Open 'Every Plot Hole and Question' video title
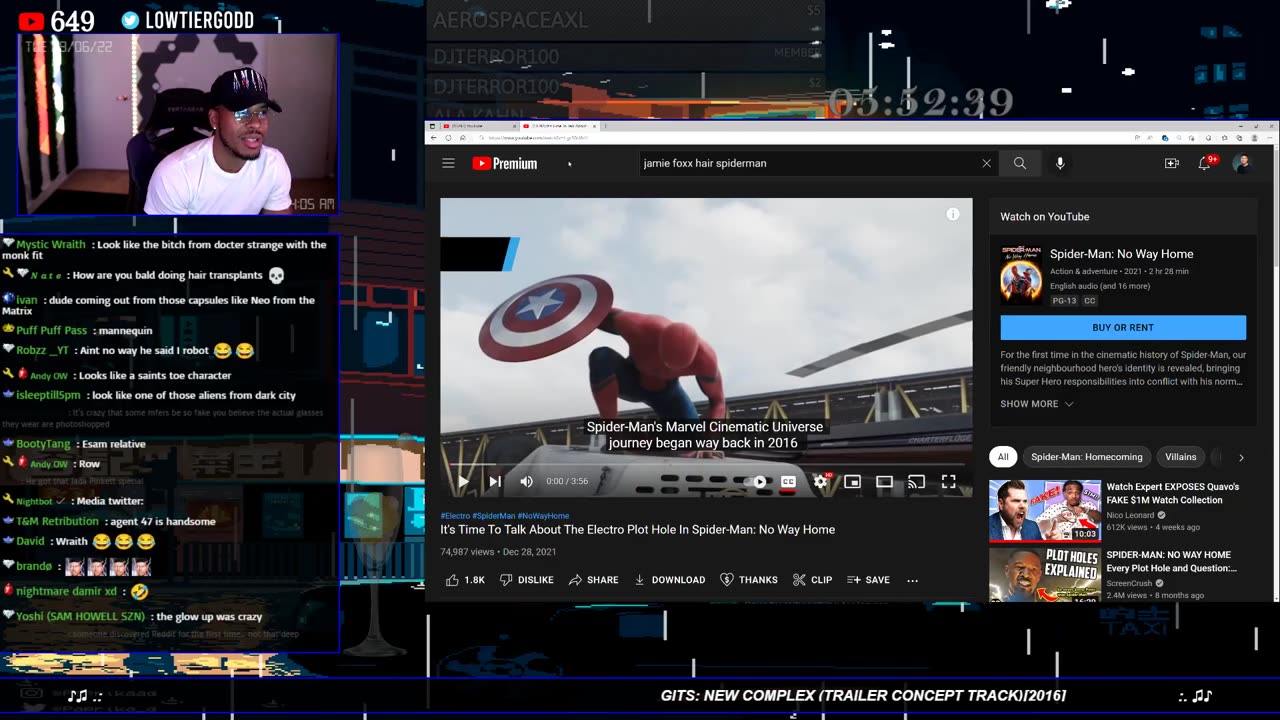Image resolution: width=1280 pixels, height=720 pixels. point(1171,561)
